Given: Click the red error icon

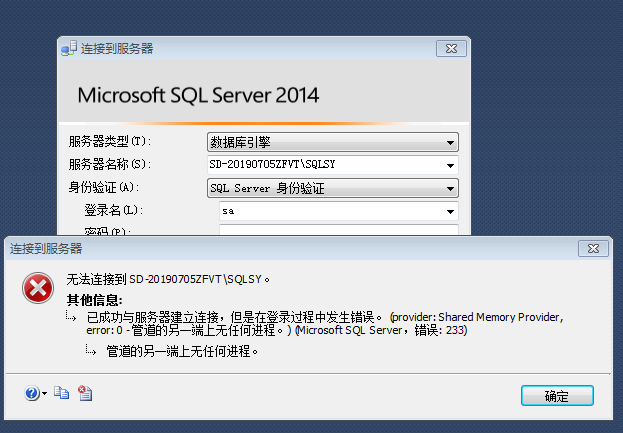Looking at the screenshot, I should pyautogui.click(x=38, y=288).
